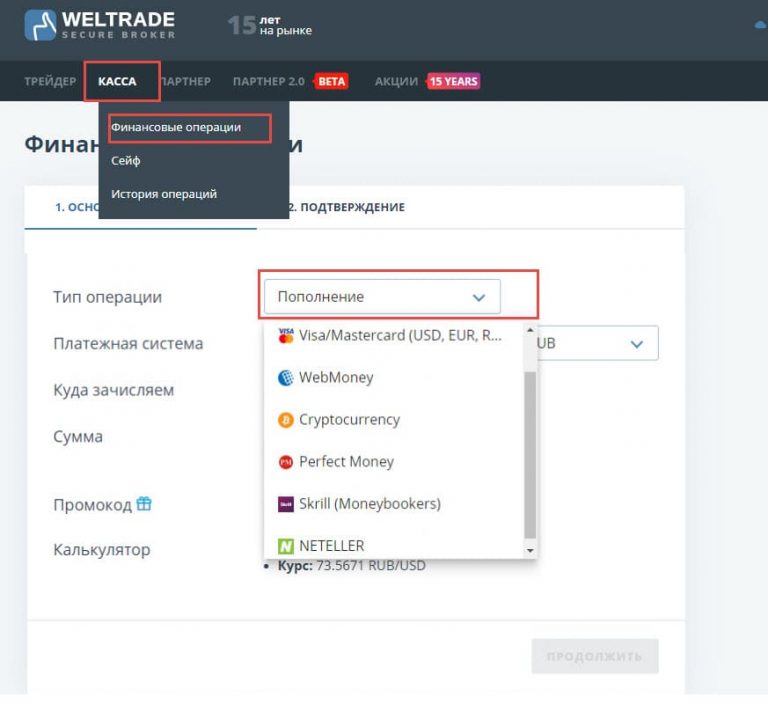This screenshot has height=704, width=768.
Task: Open the Тип операции dropdown
Action: click(382, 297)
